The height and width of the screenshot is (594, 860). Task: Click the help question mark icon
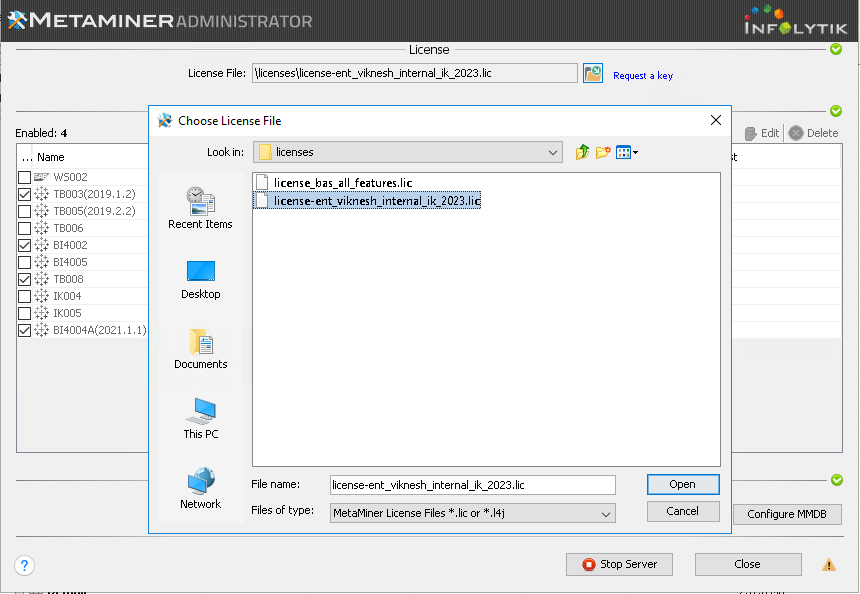pyautogui.click(x=25, y=565)
